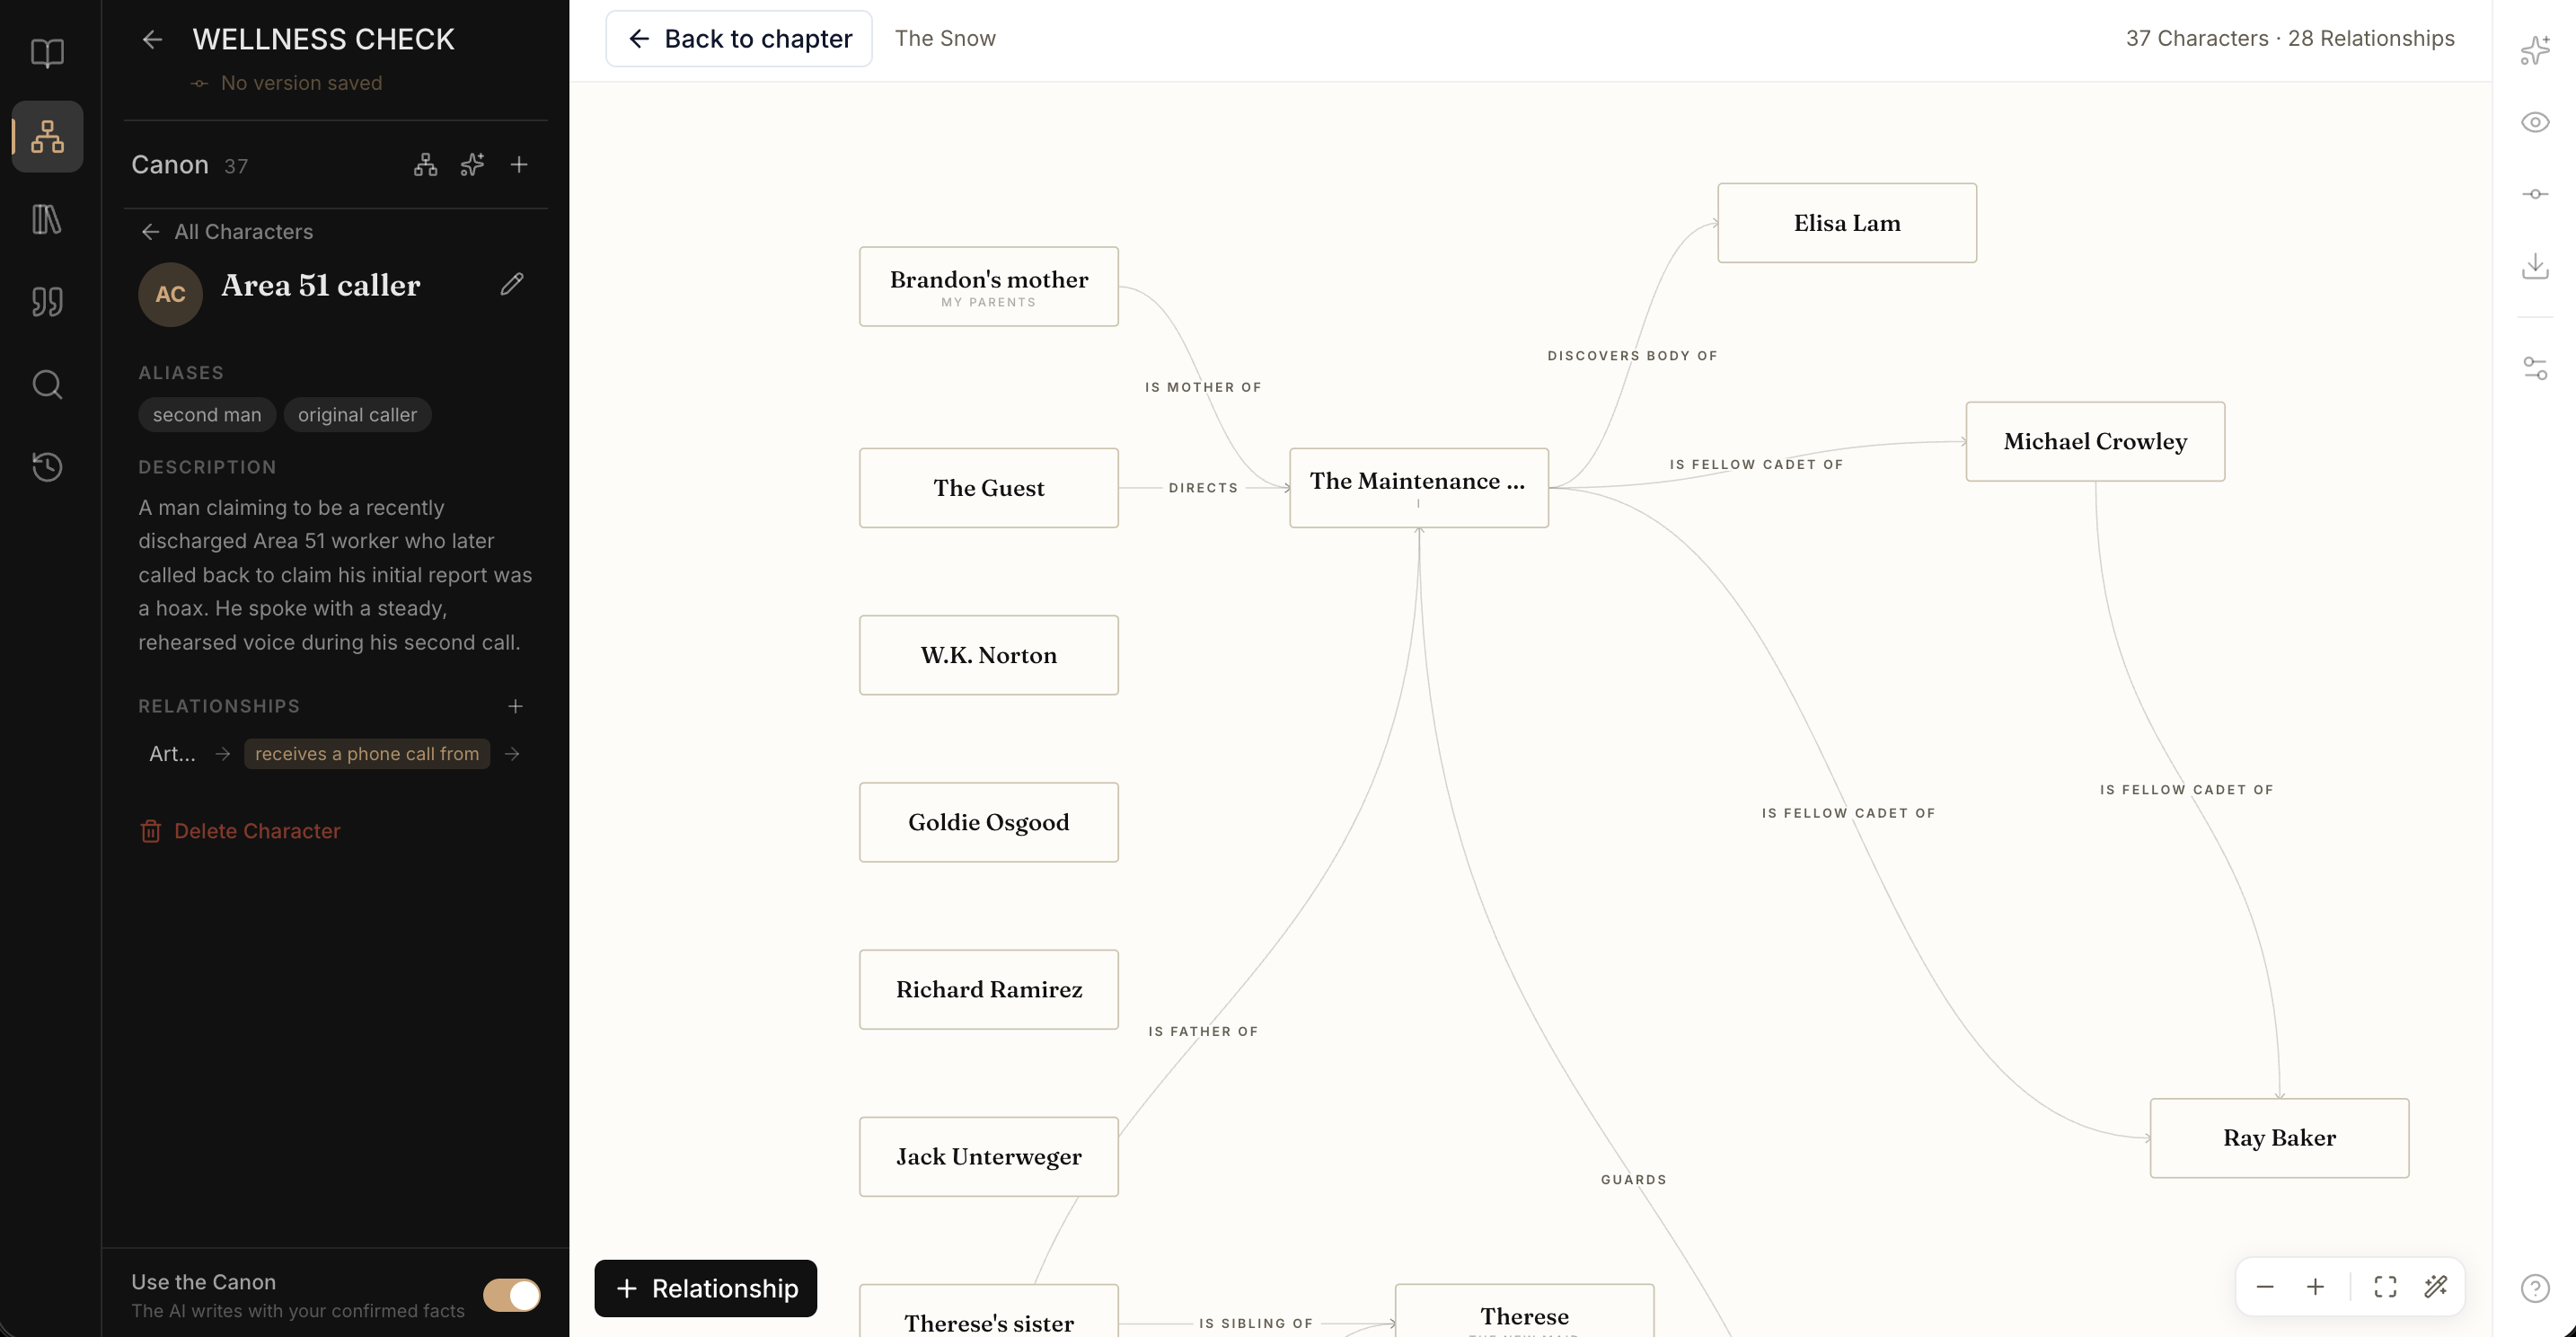Select the W.K. Norton node

[x=989, y=655]
